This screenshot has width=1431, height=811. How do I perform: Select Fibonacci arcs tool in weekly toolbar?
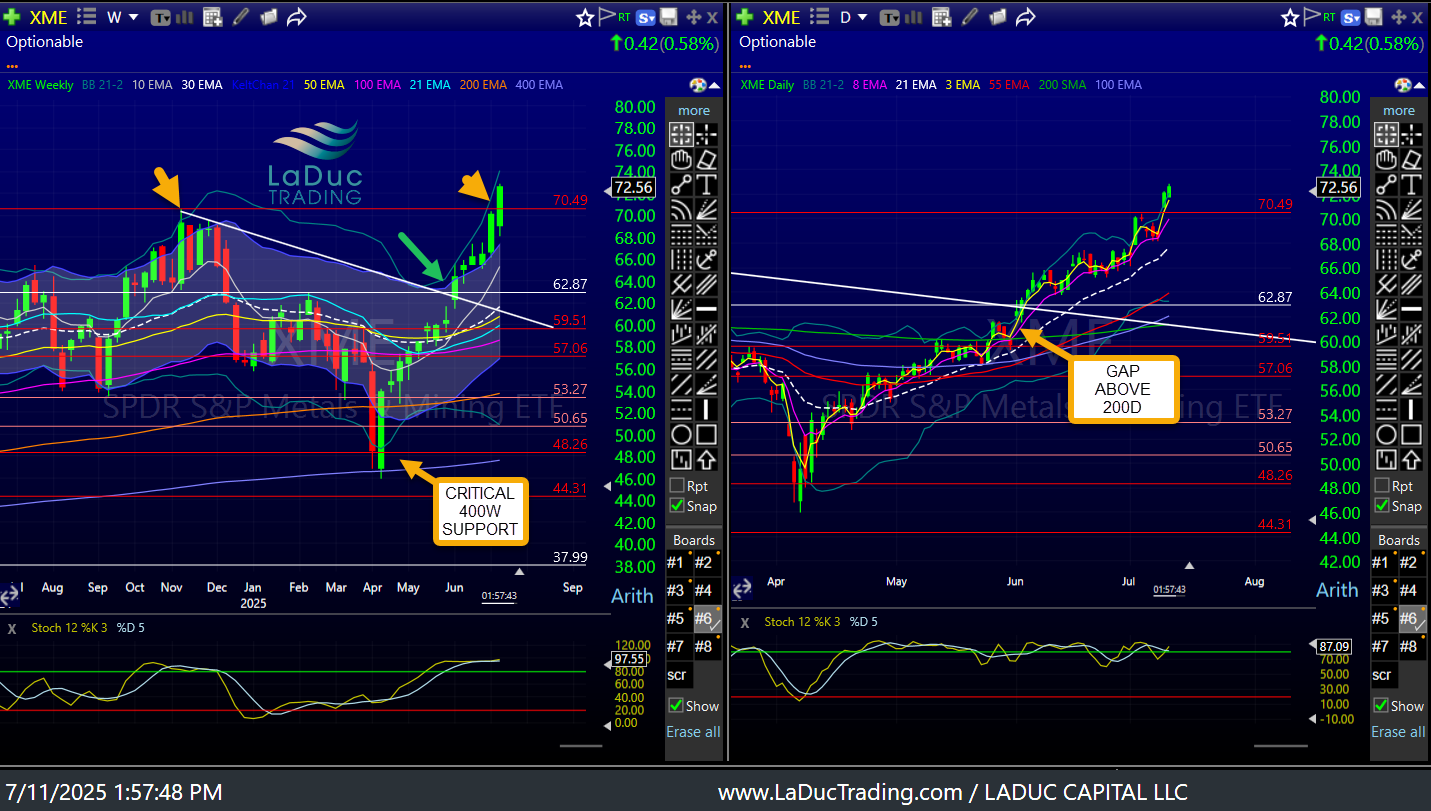(x=681, y=210)
